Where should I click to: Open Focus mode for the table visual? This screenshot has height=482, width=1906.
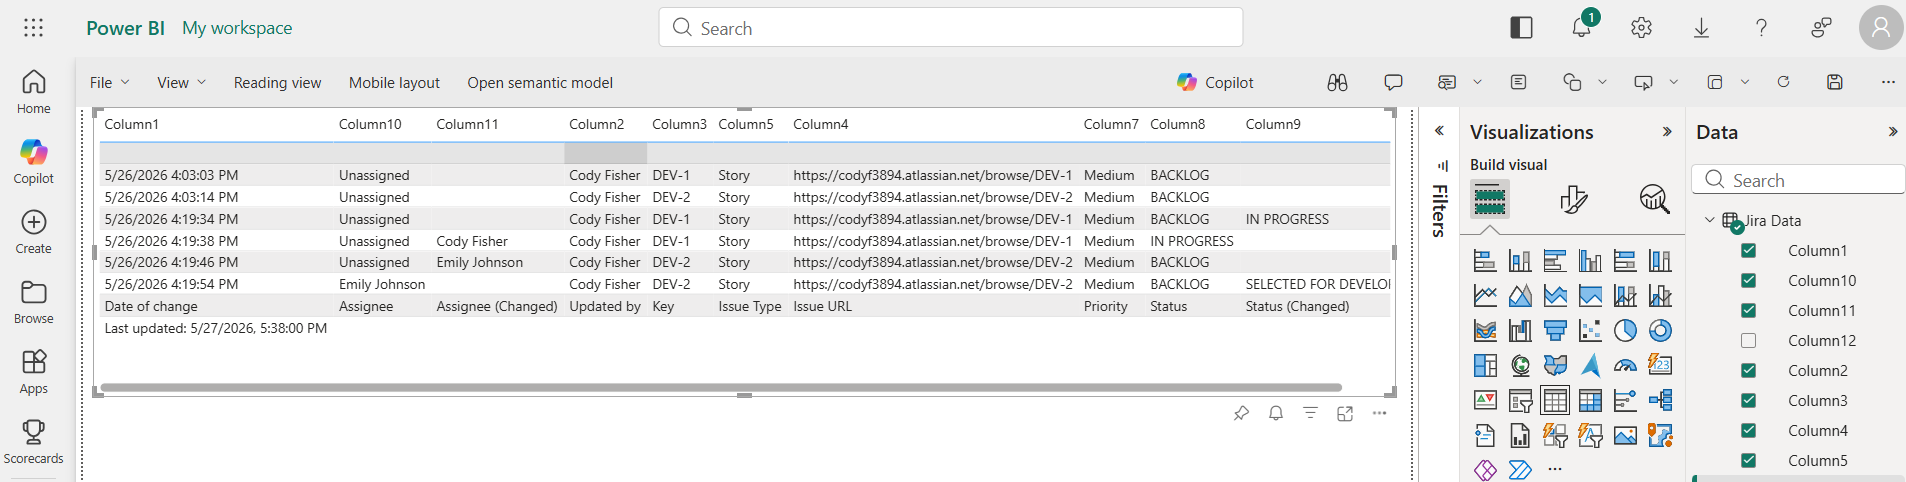pyautogui.click(x=1345, y=413)
